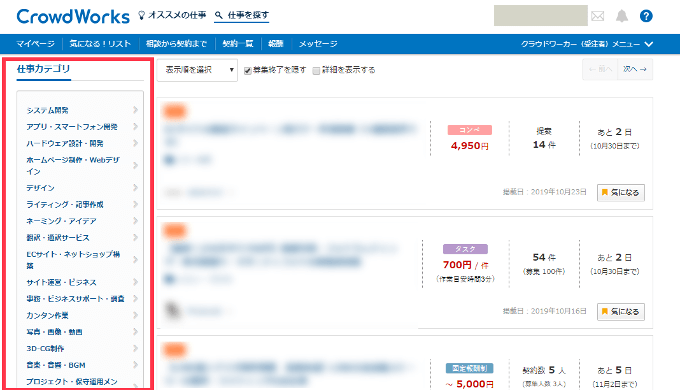Toggle the 募集終了を隠す checkbox
This screenshot has width=680, height=390.
coord(248,70)
